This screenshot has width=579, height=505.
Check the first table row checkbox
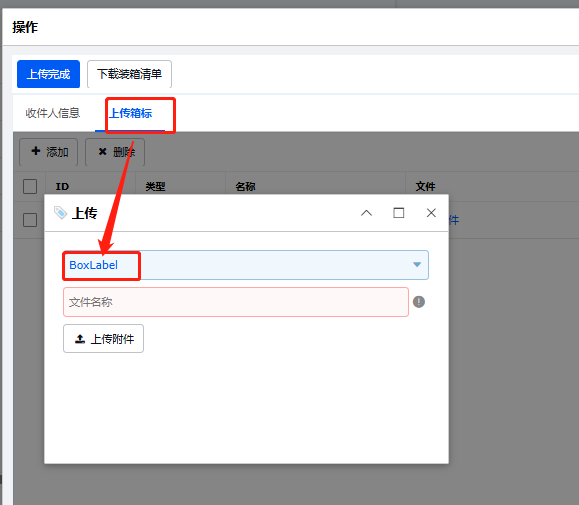tap(30, 220)
